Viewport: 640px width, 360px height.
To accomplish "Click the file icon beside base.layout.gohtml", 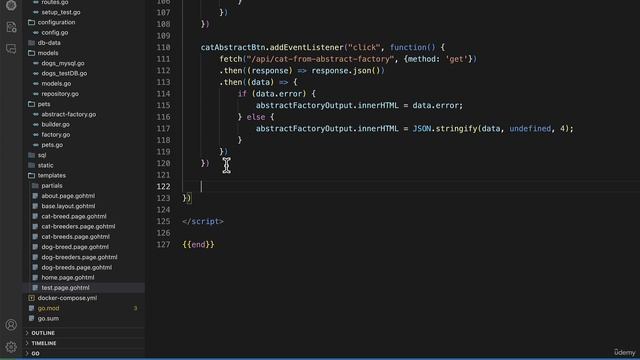I will pos(35,206).
